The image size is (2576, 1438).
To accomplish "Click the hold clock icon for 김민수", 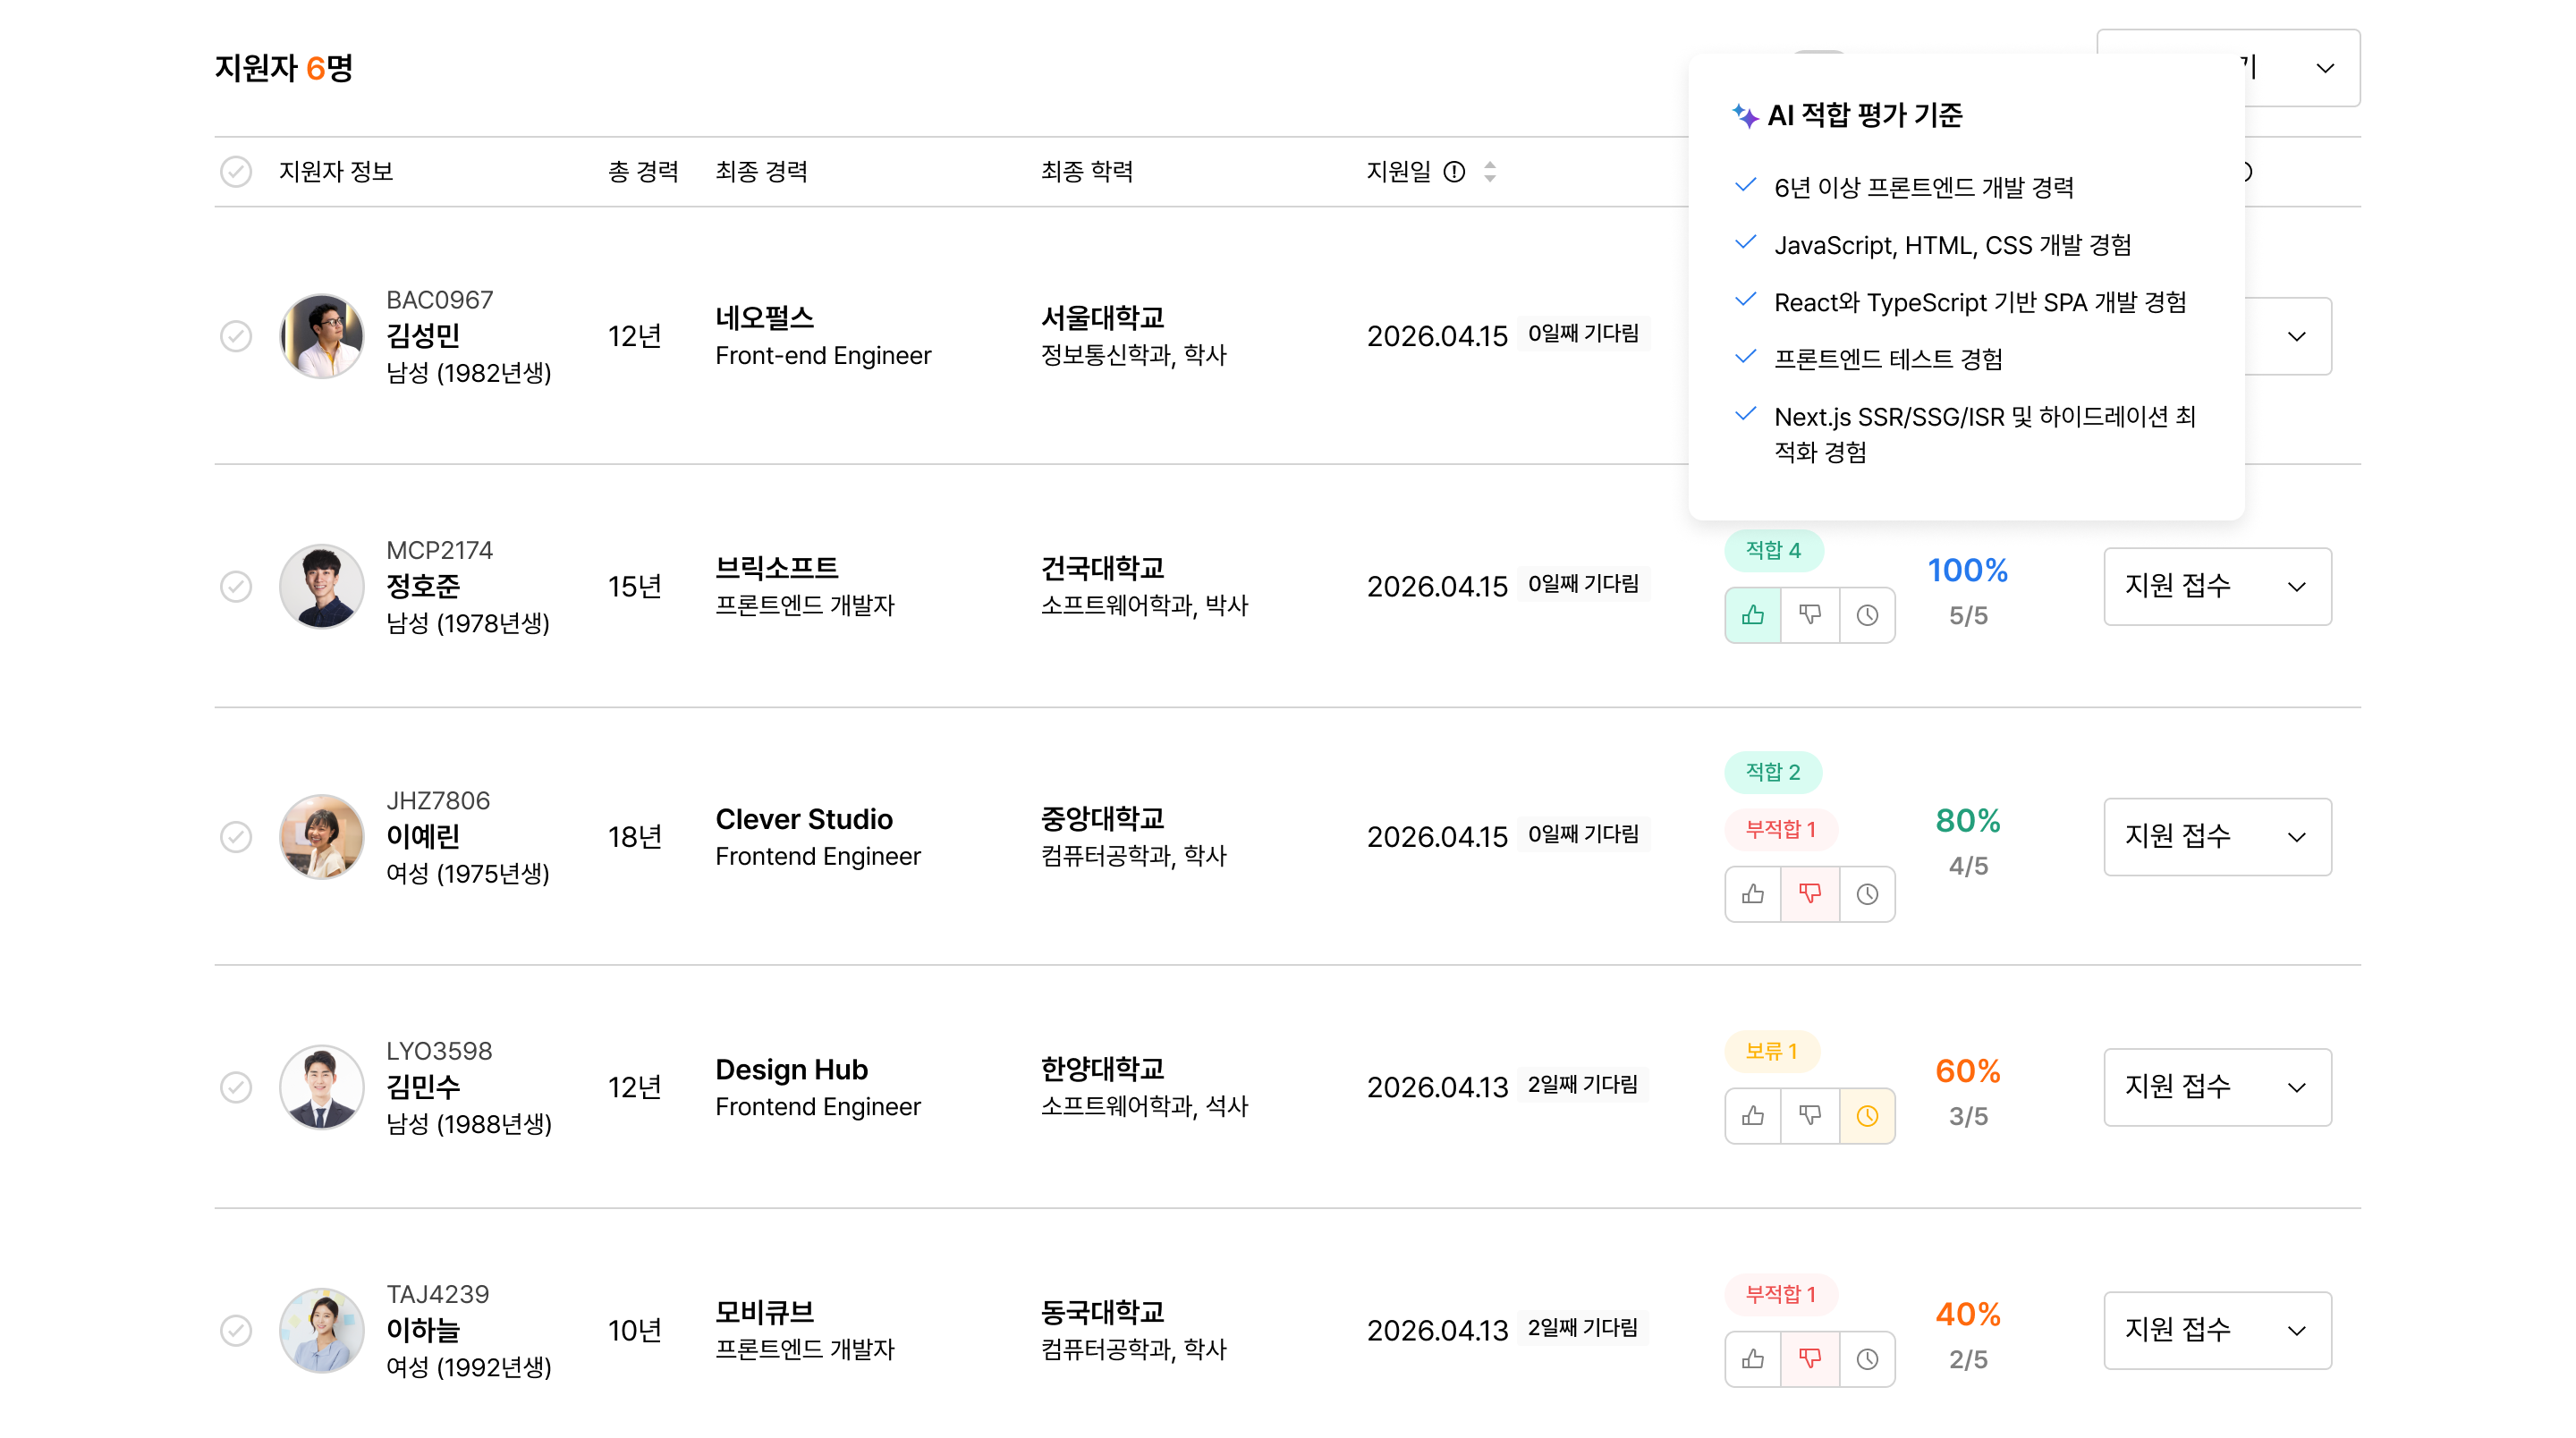I will (x=1867, y=1116).
